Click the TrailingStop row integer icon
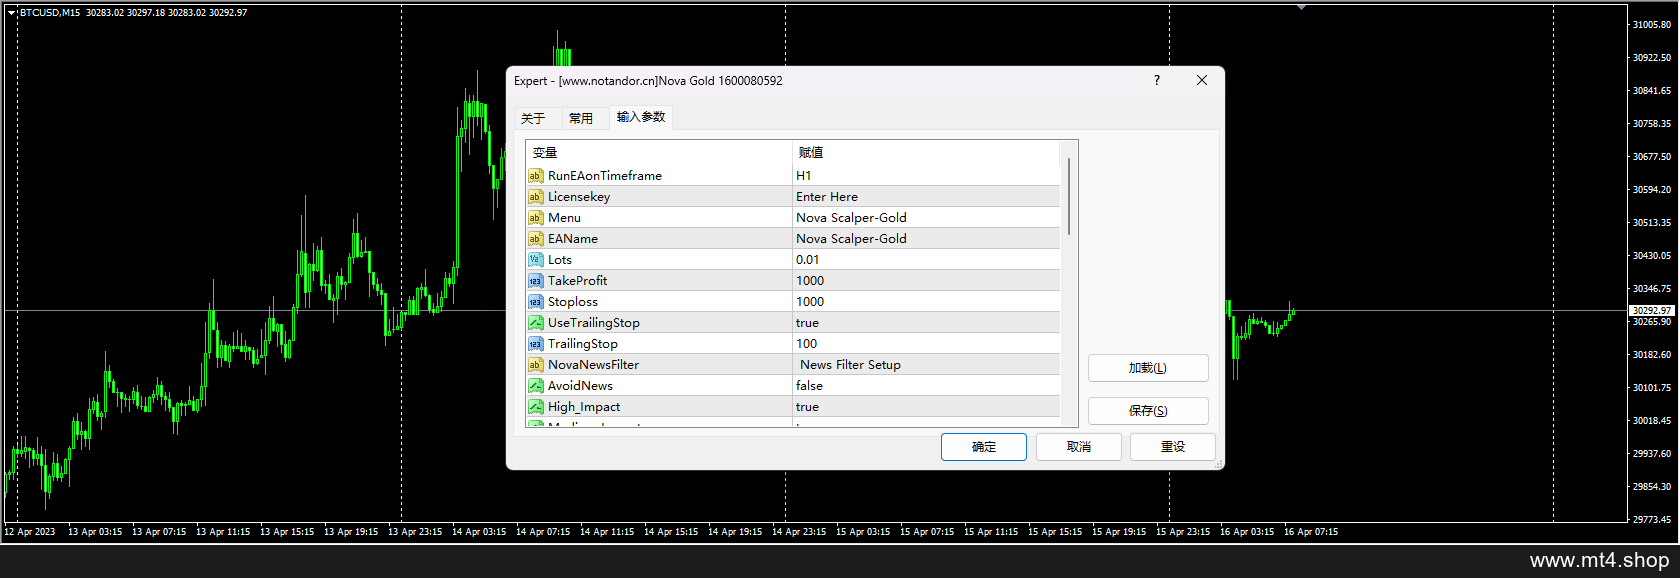Image resolution: width=1680 pixels, height=578 pixels. coord(535,344)
